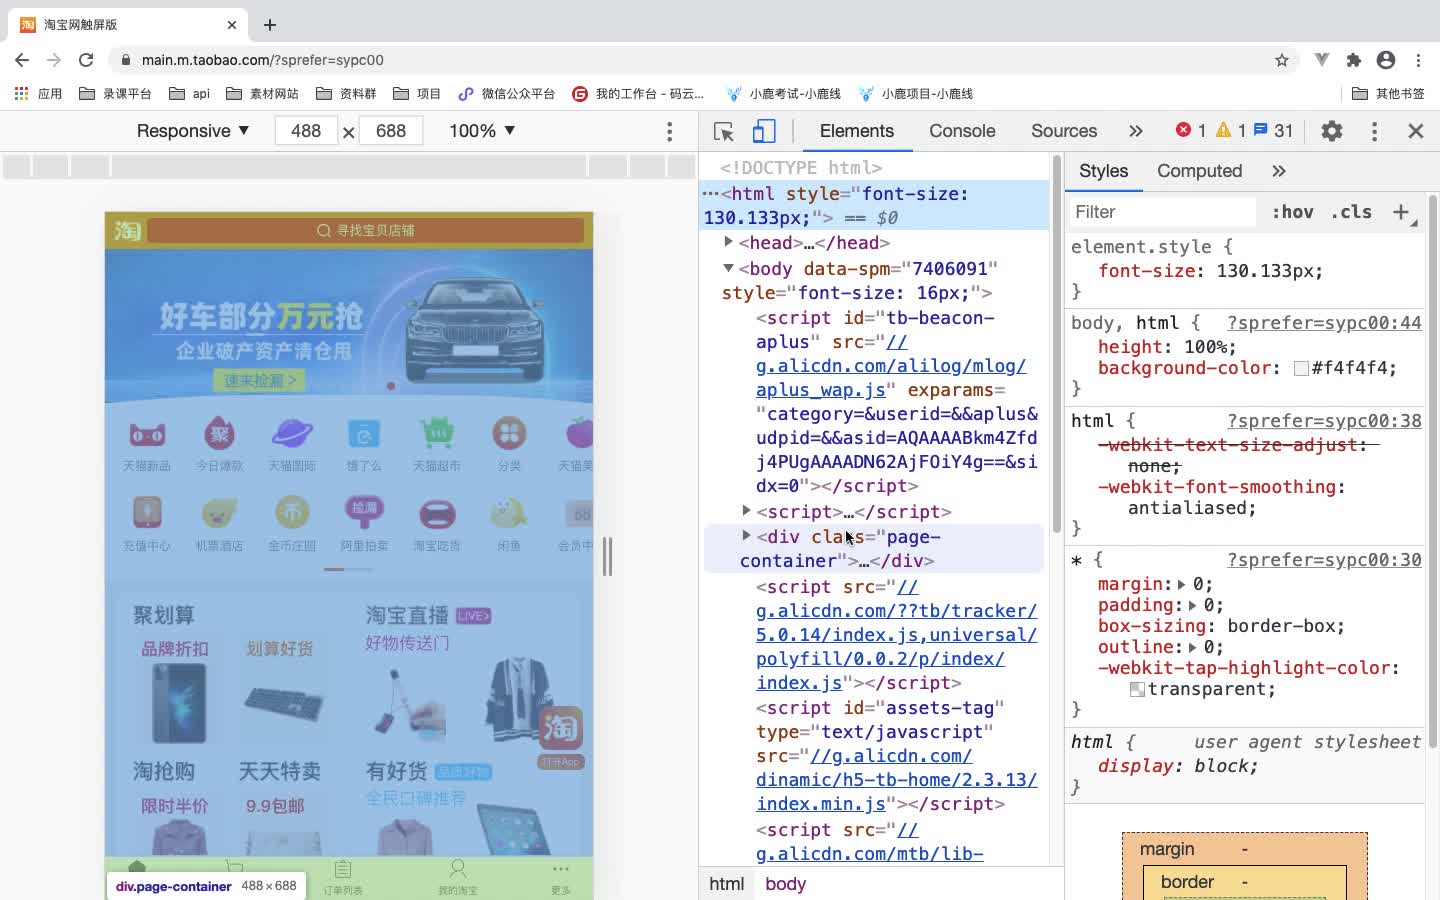
Task: Expand the margin shorthand property
Action: [1181, 584]
